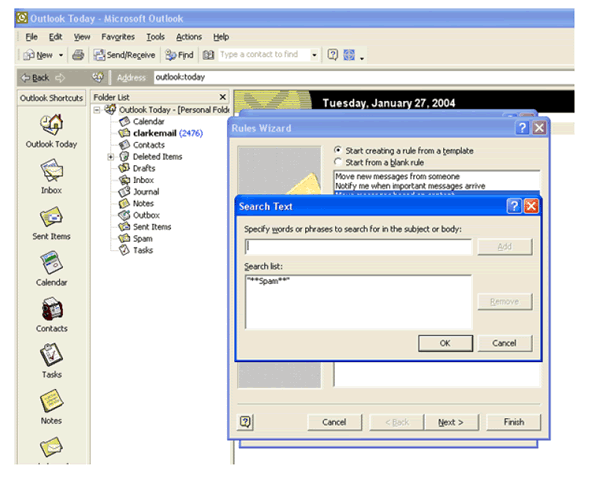The image size is (600, 478).
Task: Click the Rules Wizard title bar help button
Action: [522, 128]
